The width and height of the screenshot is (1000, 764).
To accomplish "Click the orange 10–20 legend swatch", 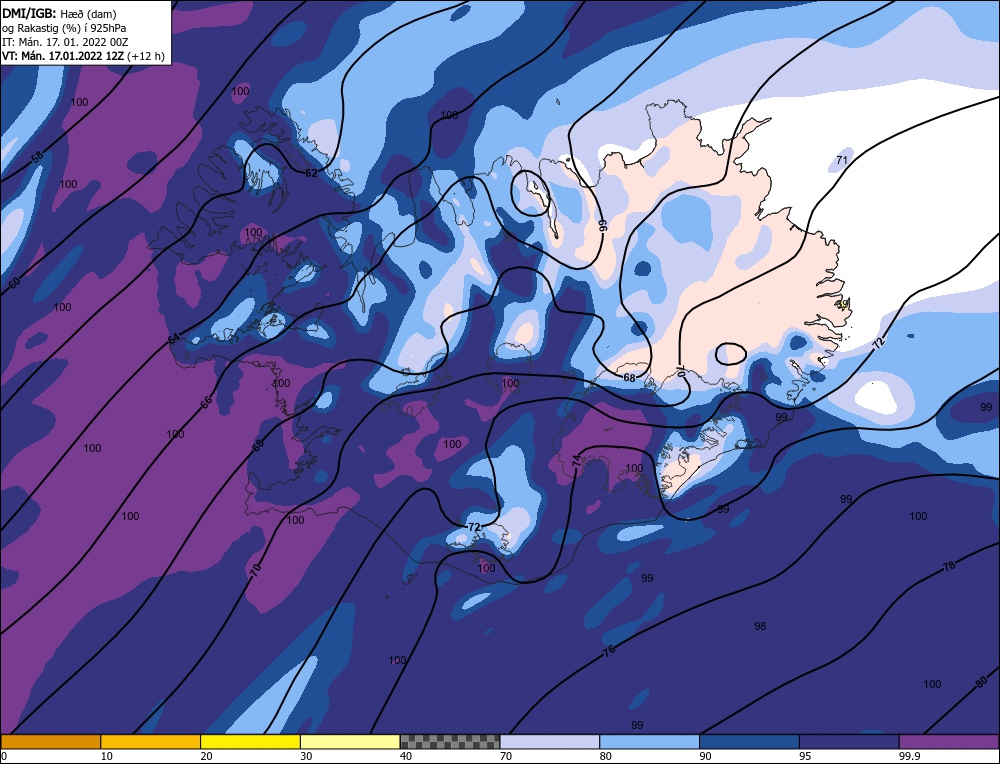I will [151, 742].
